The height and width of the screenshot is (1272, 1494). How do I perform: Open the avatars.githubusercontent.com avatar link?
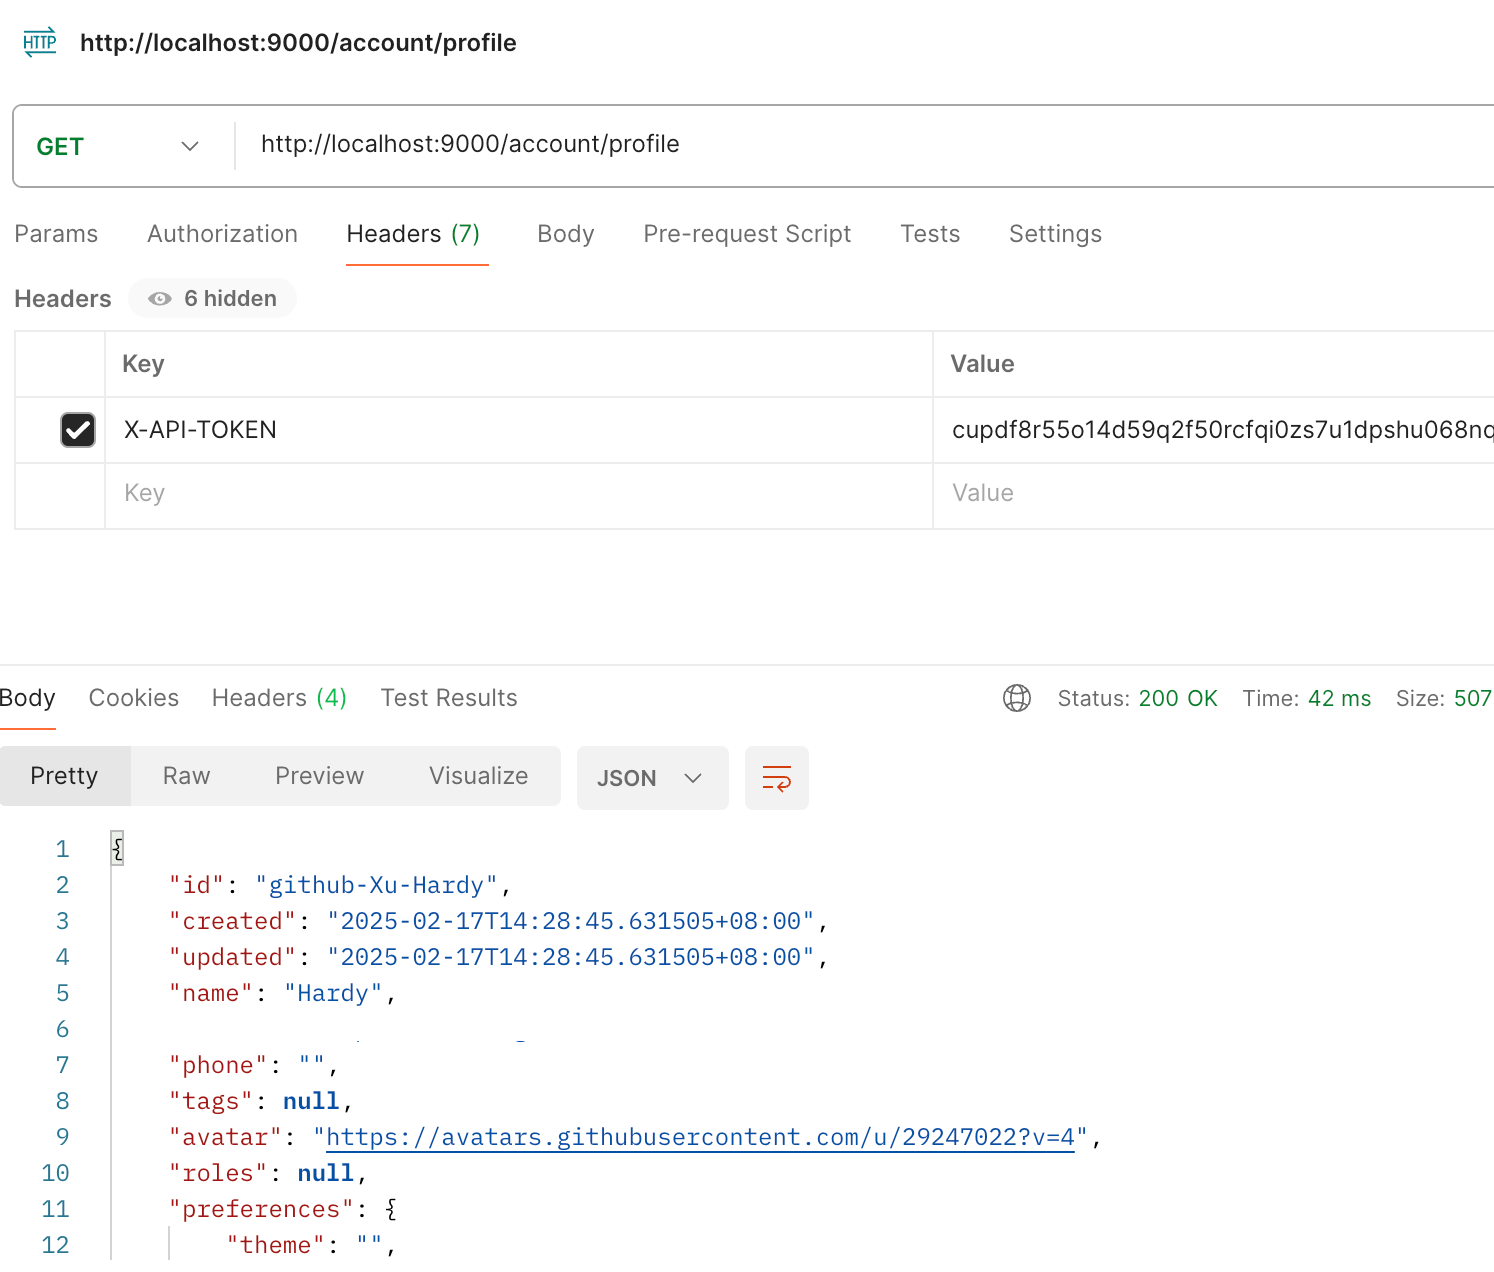(x=700, y=1137)
